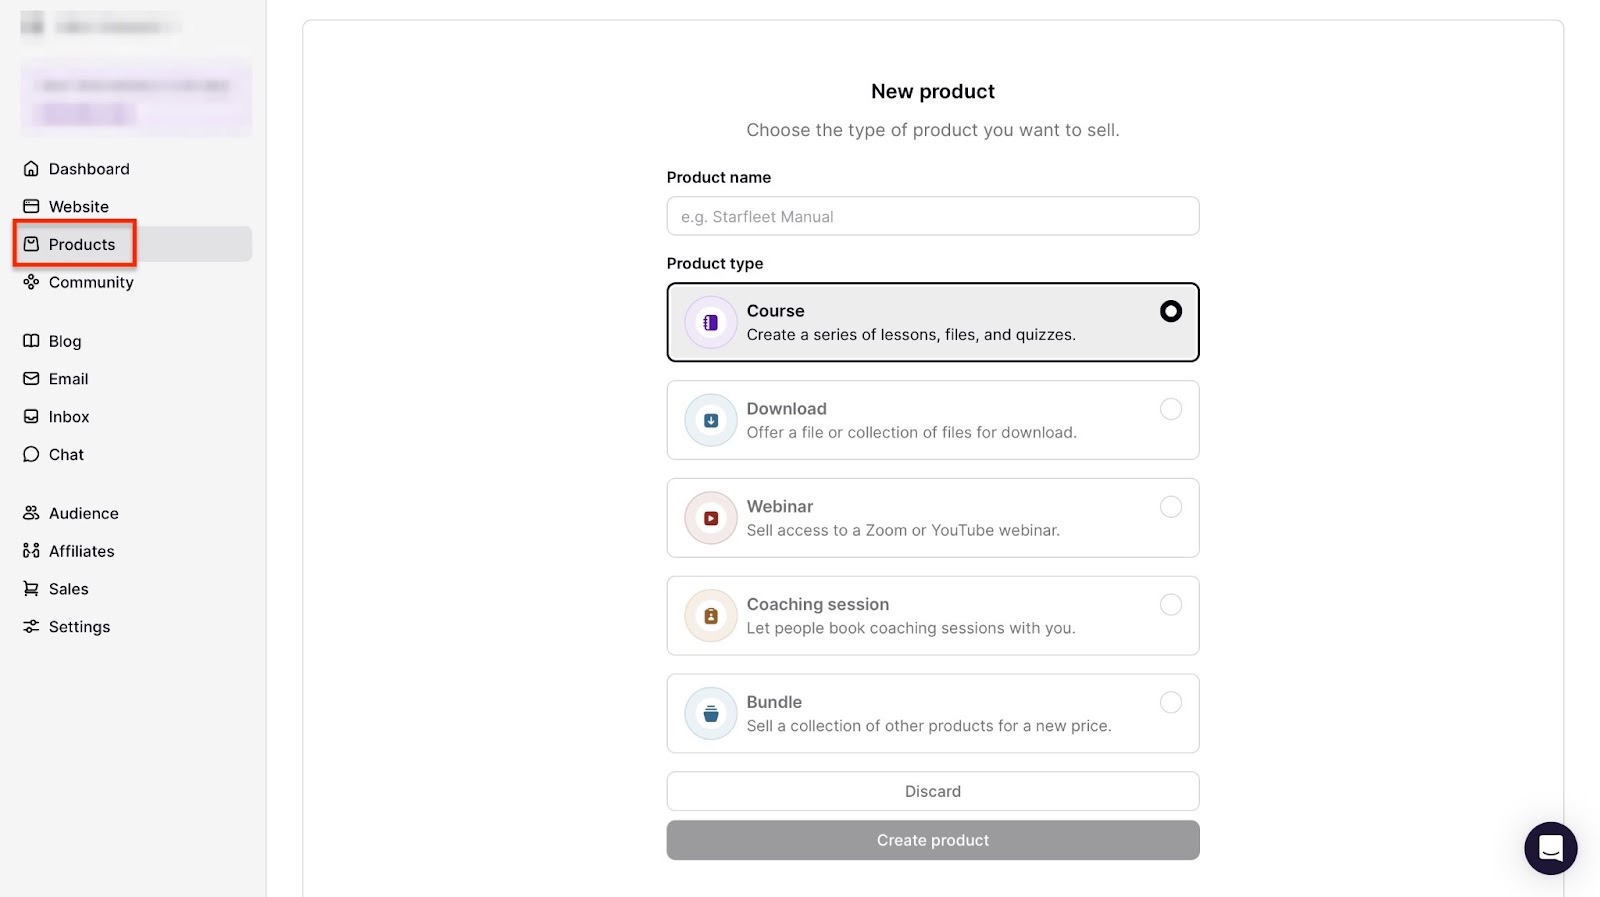Viewport: 1600px width, 897px height.
Task: Click the Email envelope icon
Action: 31,379
